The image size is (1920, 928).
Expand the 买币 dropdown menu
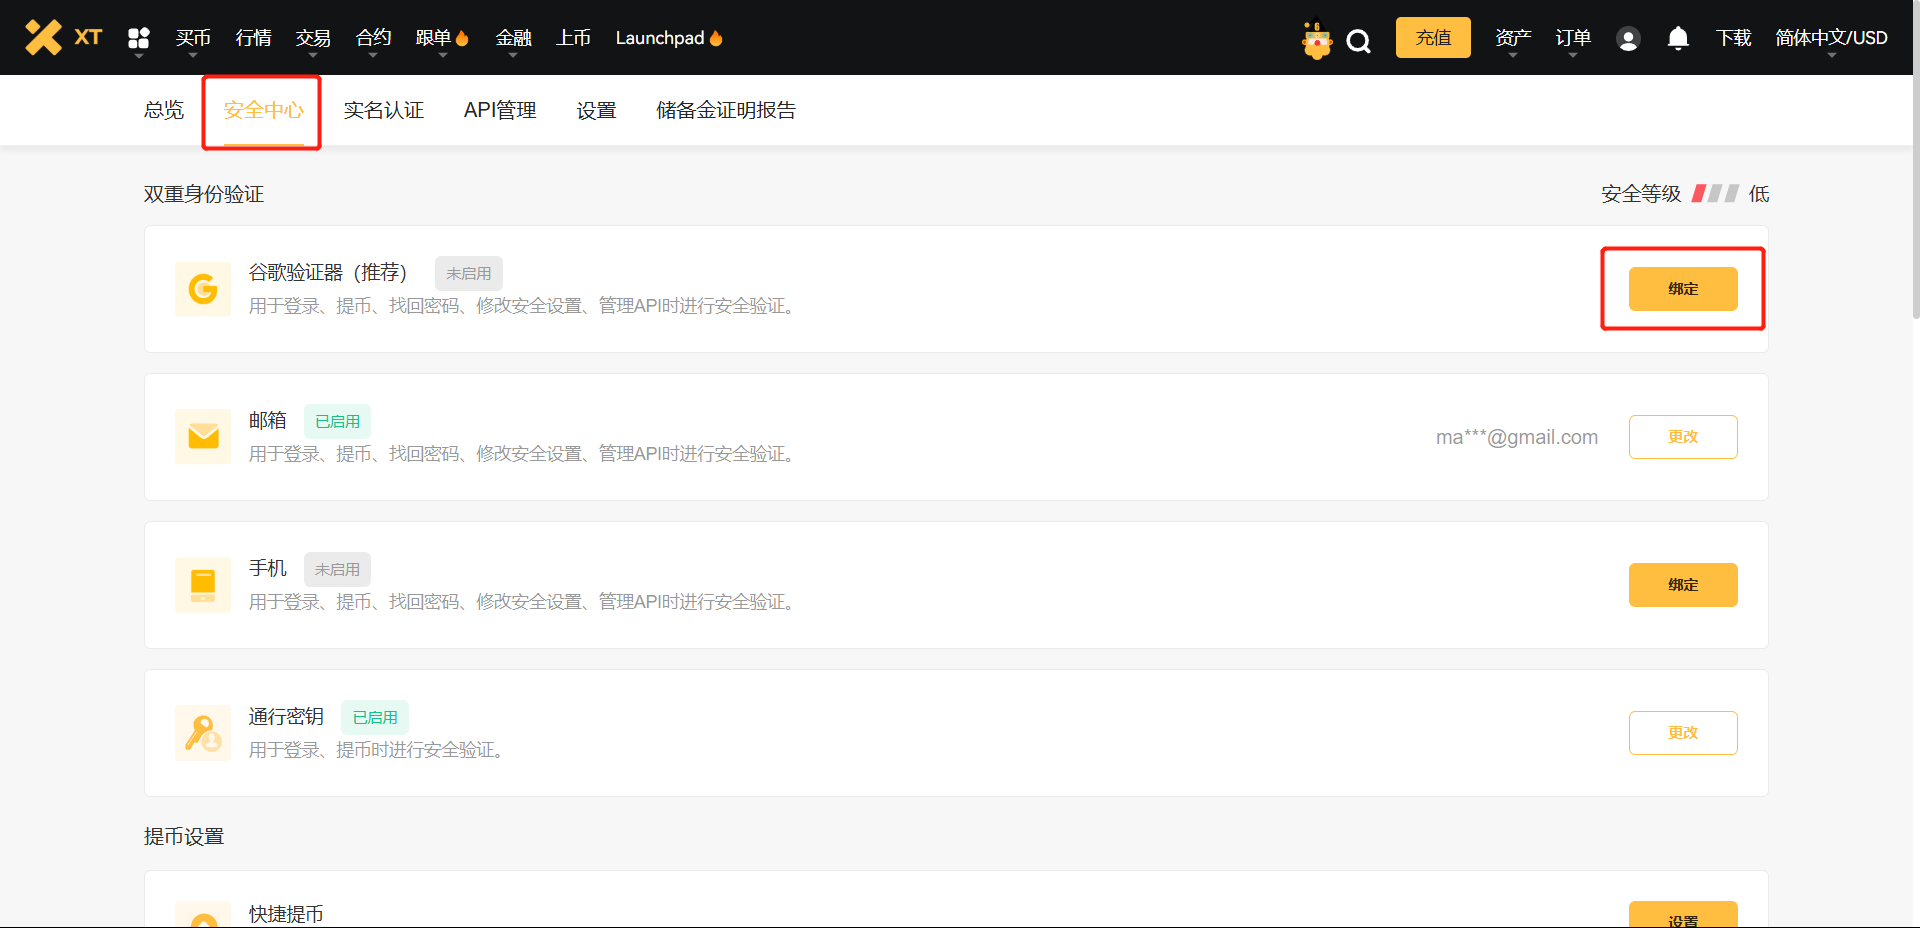pyautogui.click(x=193, y=38)
